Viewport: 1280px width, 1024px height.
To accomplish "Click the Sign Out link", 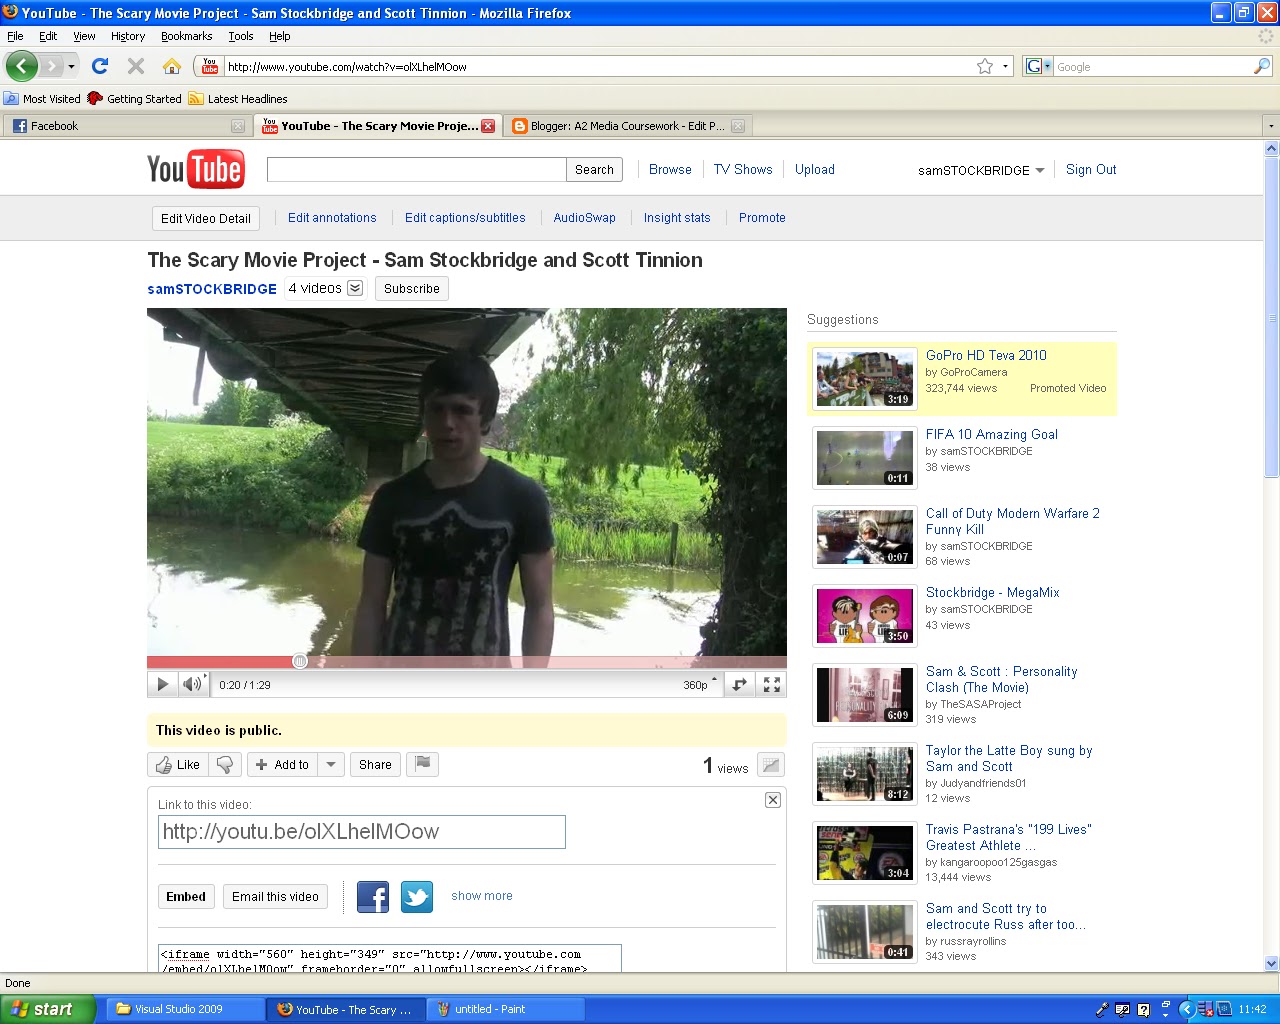I will point(1091,170).
